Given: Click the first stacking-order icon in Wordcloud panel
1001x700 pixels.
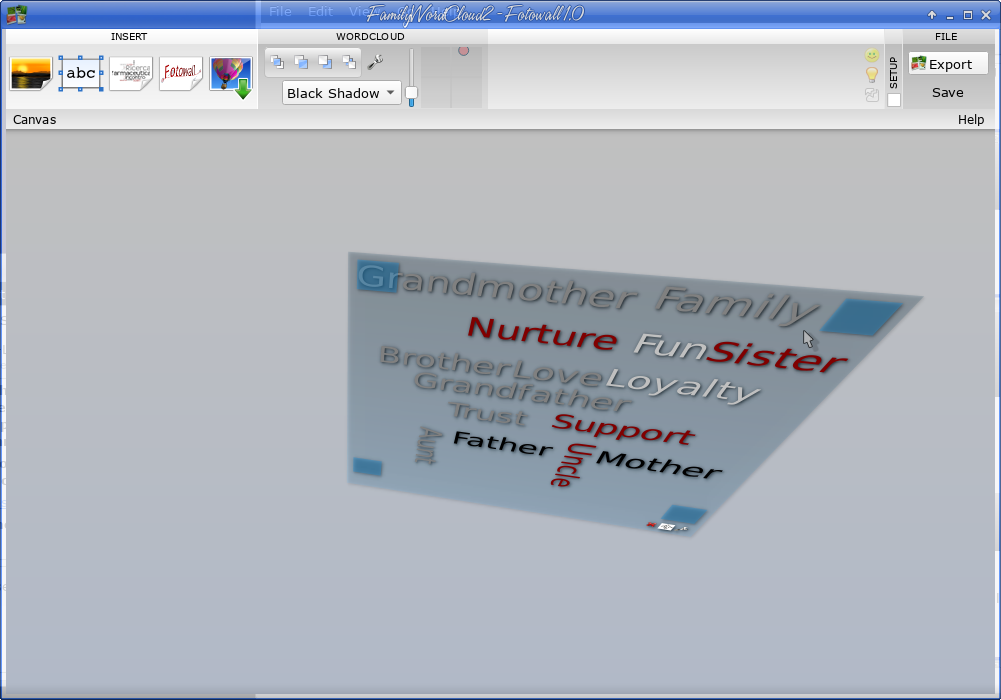Looking at the screenshot, I should click(277, 62).
